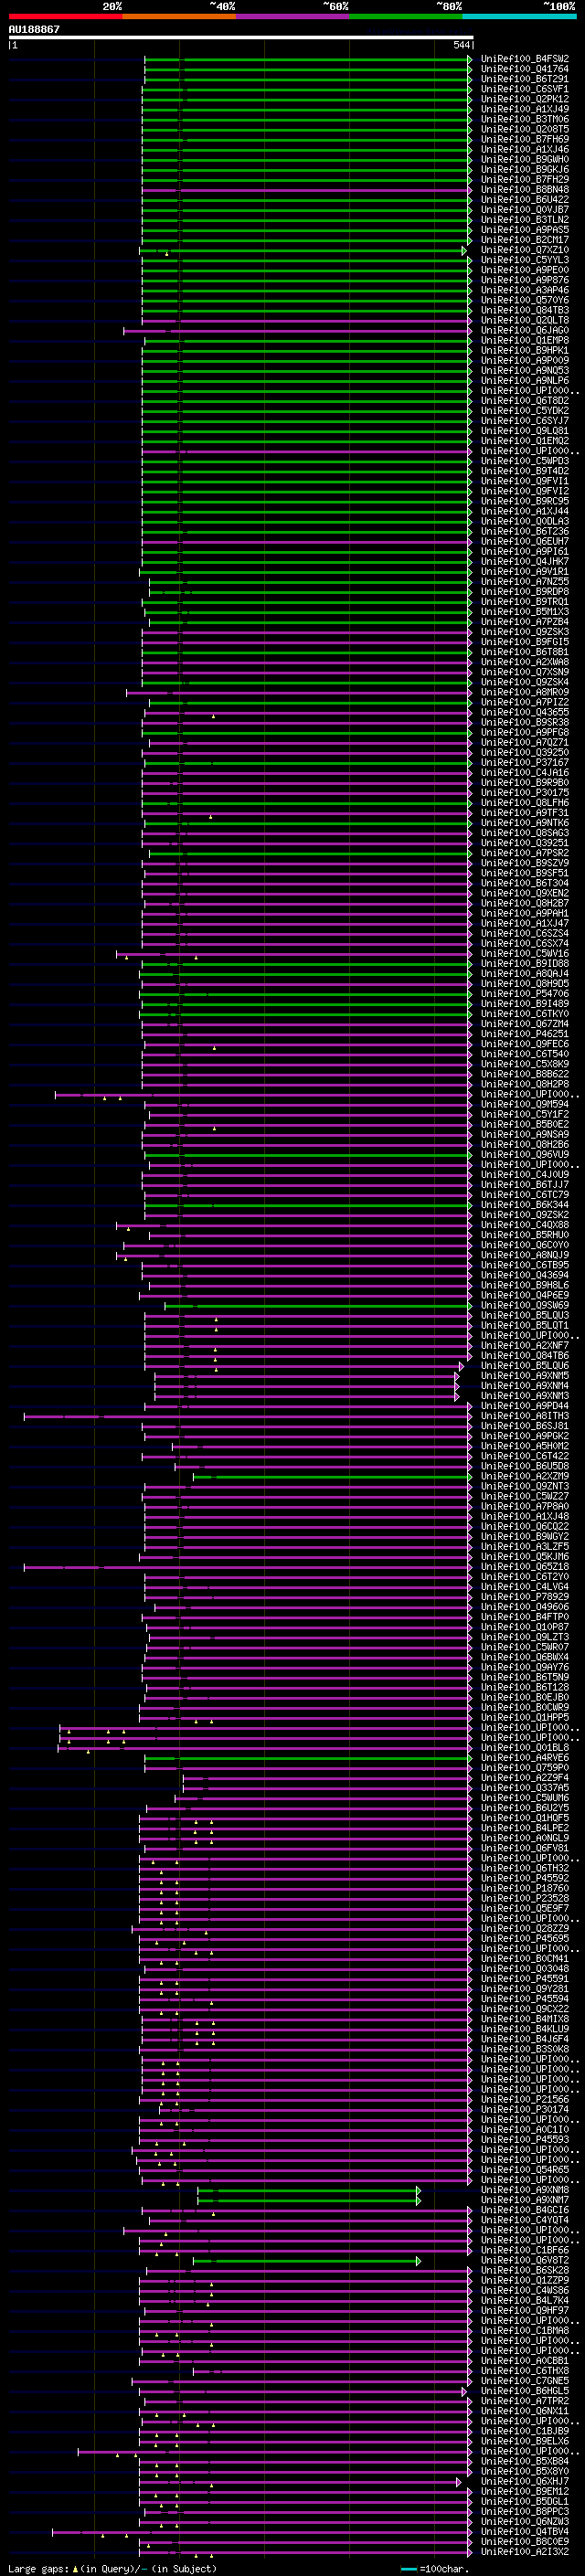Open hit UniRef100_Q41764
The height and width of the screenshot is (2576, 585).
[525, 69]
